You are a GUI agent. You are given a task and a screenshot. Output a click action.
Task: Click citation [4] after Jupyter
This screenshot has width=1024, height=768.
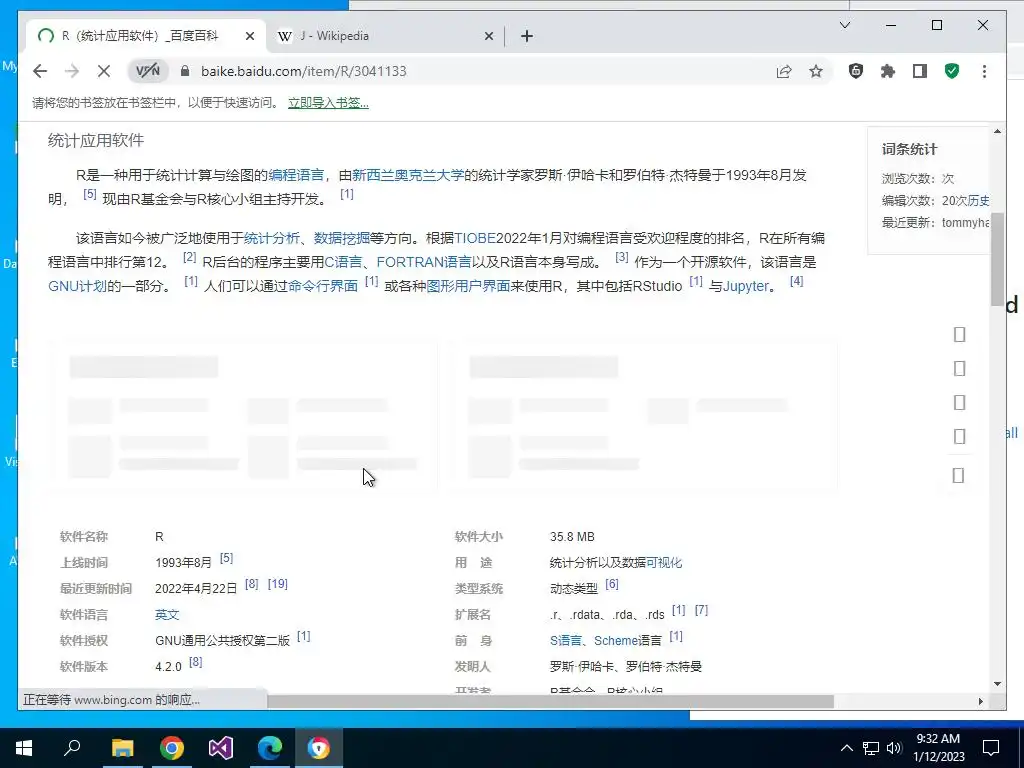click(797, 281)
